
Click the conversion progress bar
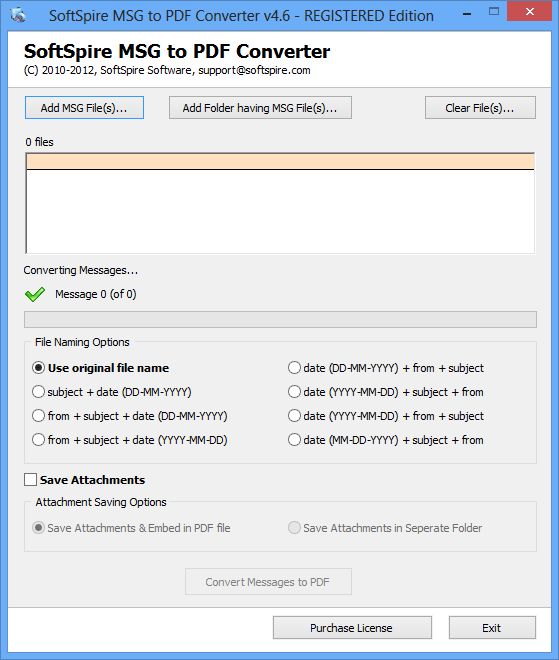pos(280,319)
